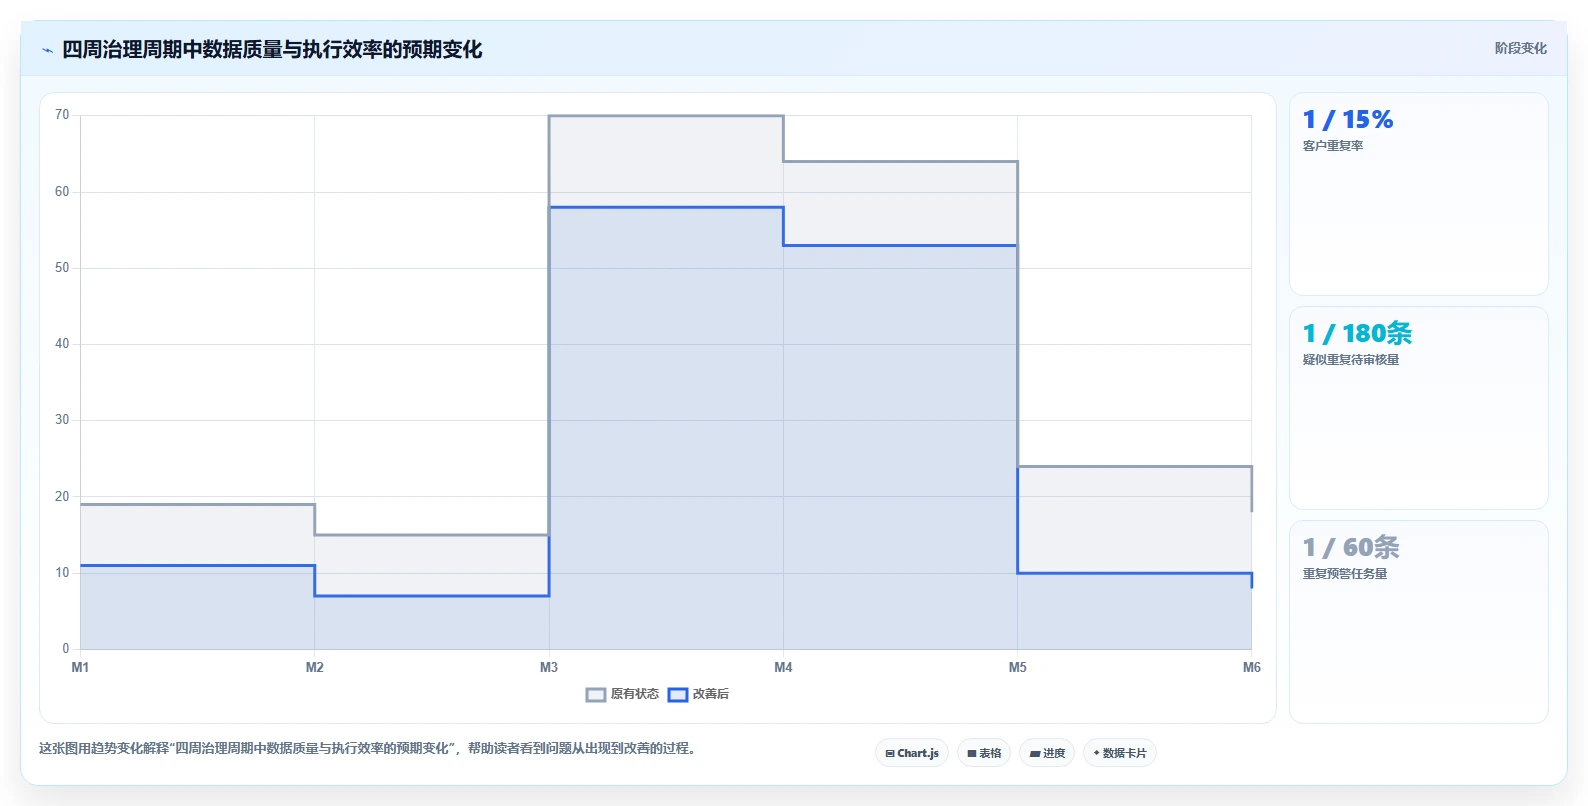Click the trend icon beside the chart title
This screenshot has width=1588, height=806.
(x=47, y=50)
